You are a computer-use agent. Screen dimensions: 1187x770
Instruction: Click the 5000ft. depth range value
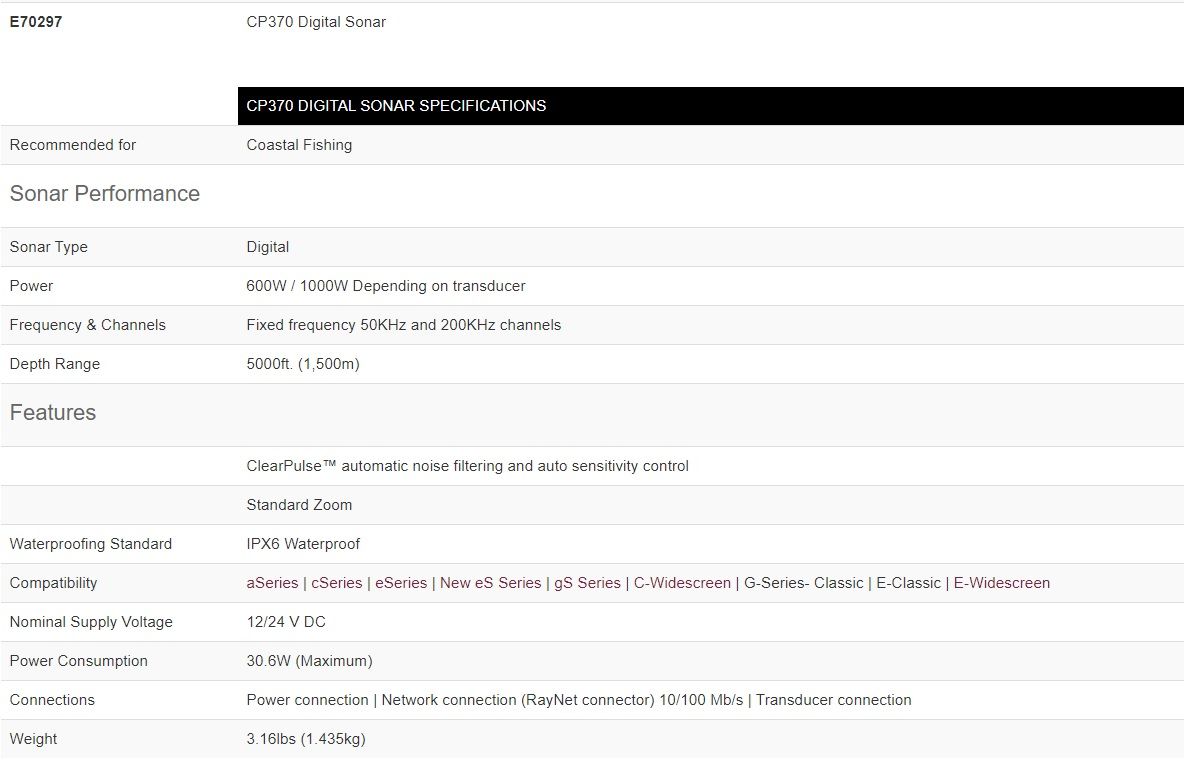click(x=303, y=364)
